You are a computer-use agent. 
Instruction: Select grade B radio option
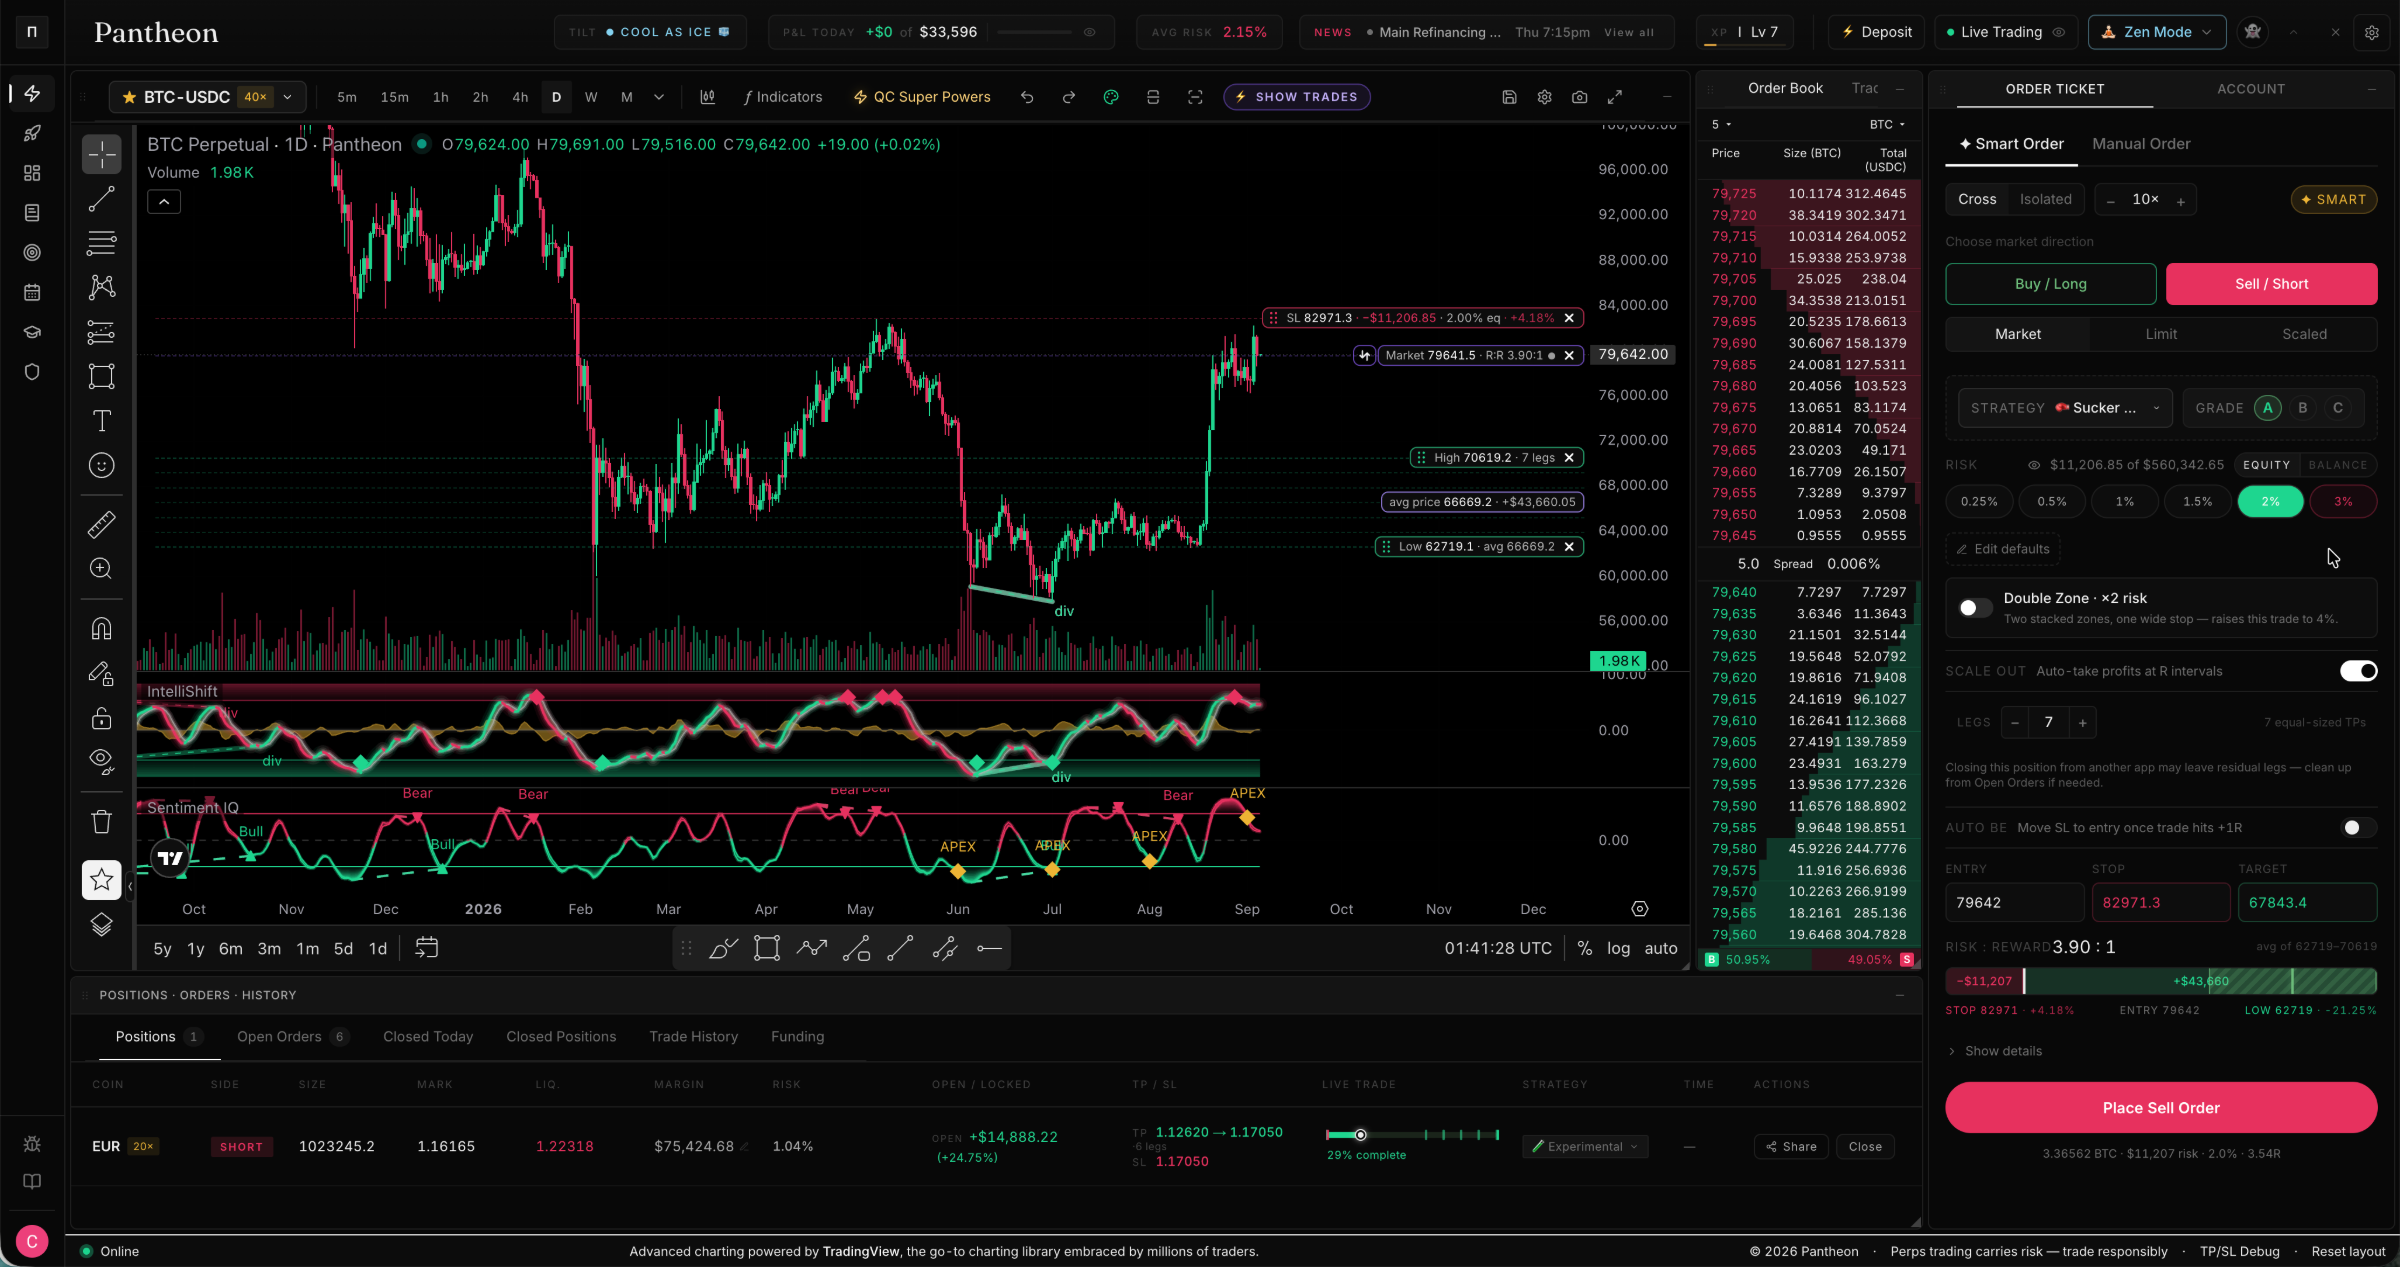point(2303,408)
